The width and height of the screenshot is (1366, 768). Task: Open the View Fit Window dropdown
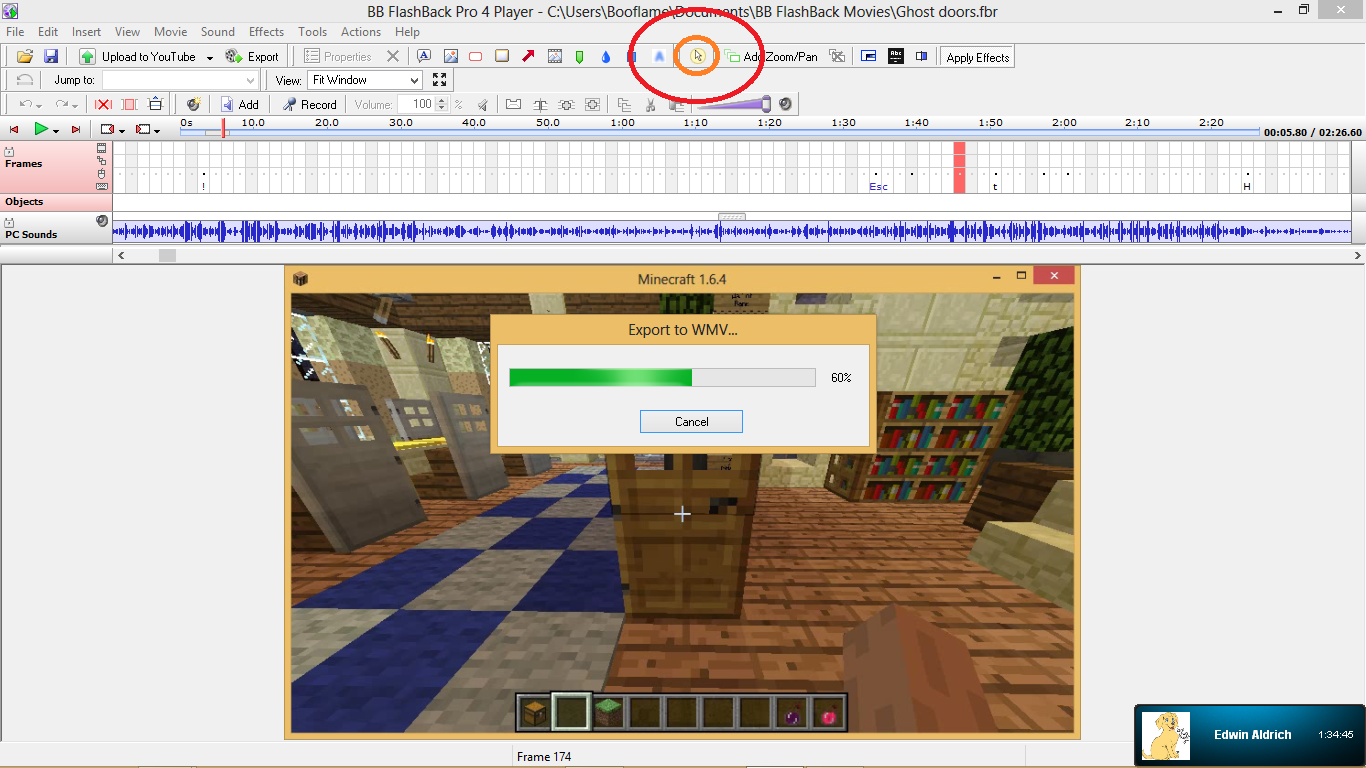tap(364, 80)
